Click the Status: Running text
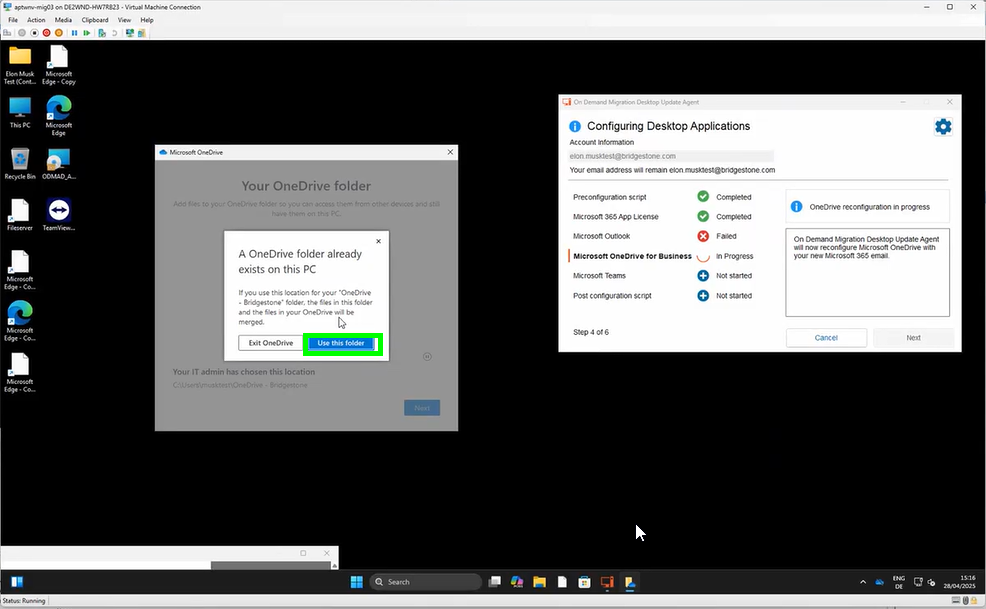This screenshot has height=609, width=986. (x=24, y=601)
